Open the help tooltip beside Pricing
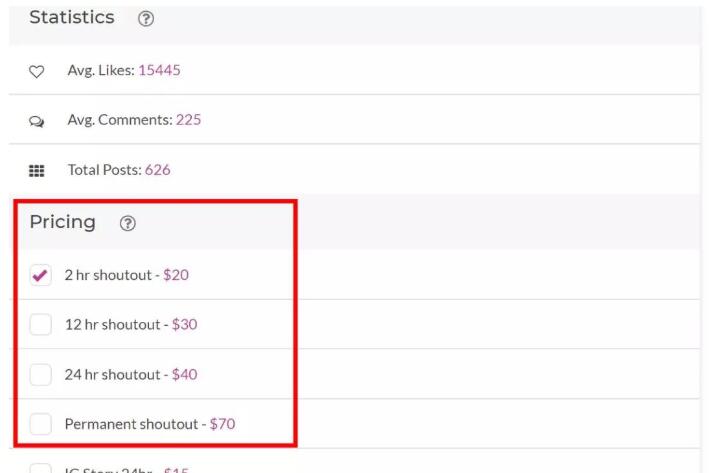The height and width of the screenshot is (473, 710). (127, 224)
